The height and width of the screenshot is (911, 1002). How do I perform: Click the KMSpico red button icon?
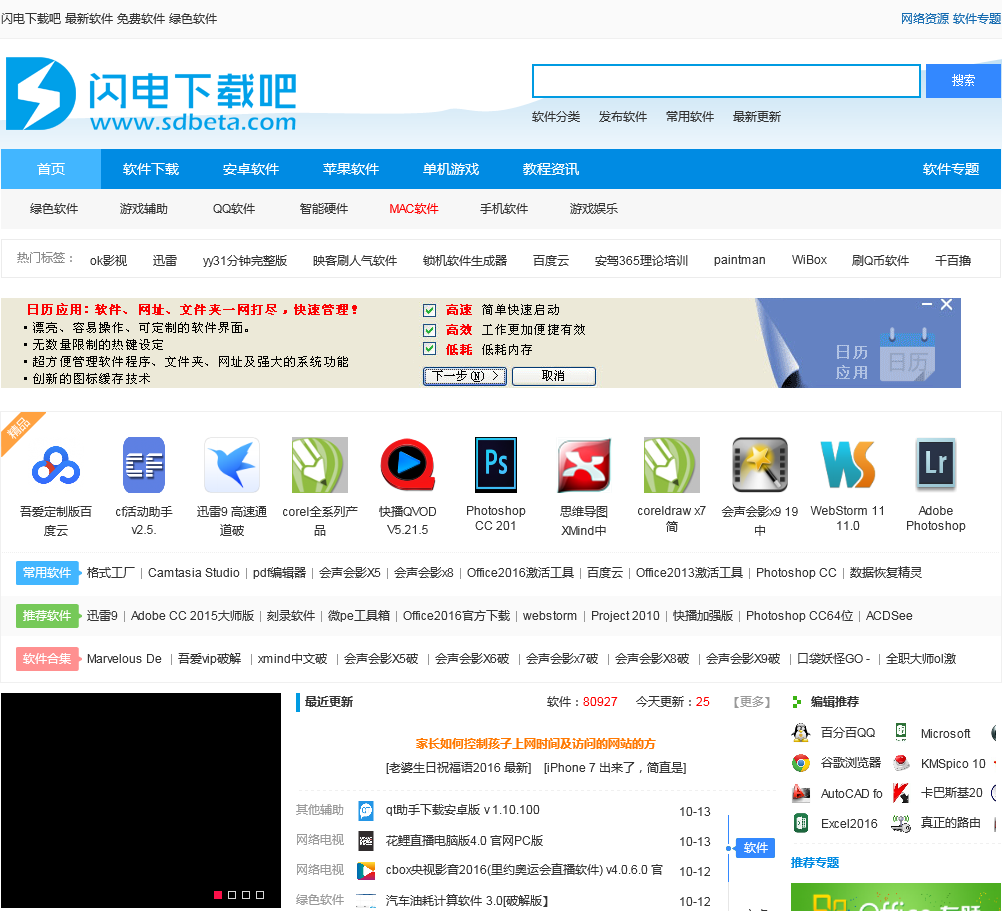tap(900, 763)
